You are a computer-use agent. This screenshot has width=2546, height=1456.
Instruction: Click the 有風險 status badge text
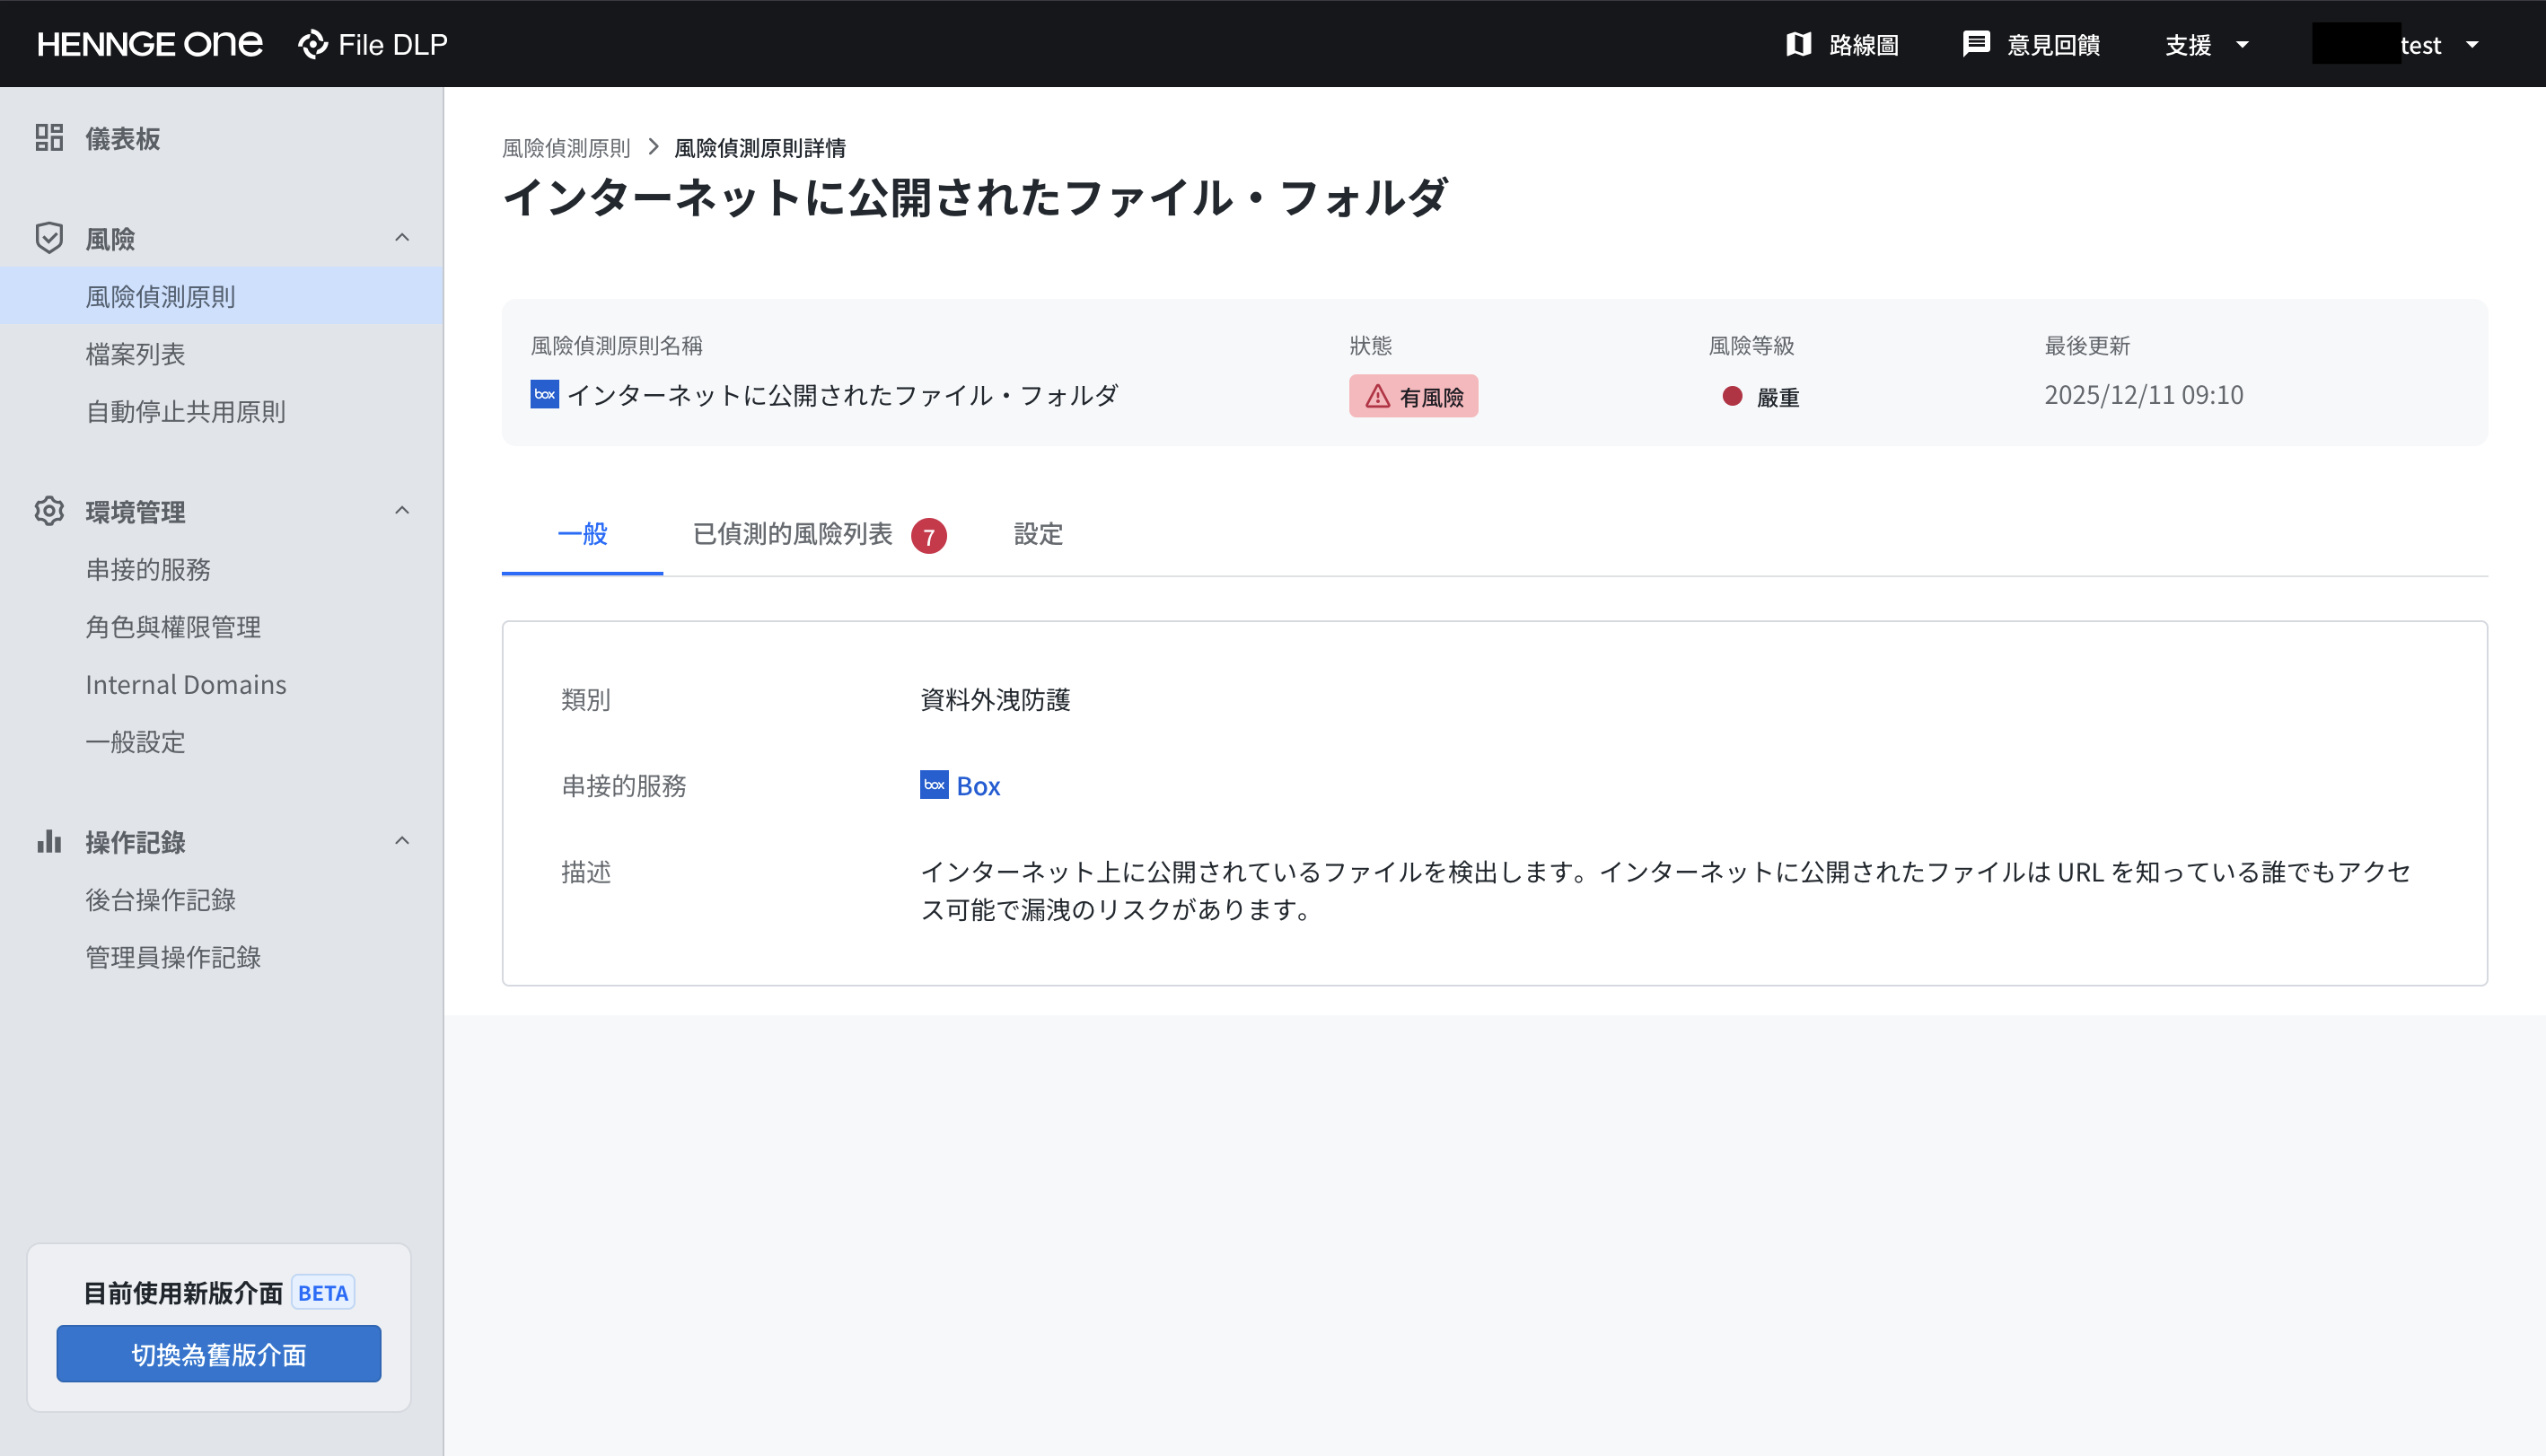[1431, 397]
